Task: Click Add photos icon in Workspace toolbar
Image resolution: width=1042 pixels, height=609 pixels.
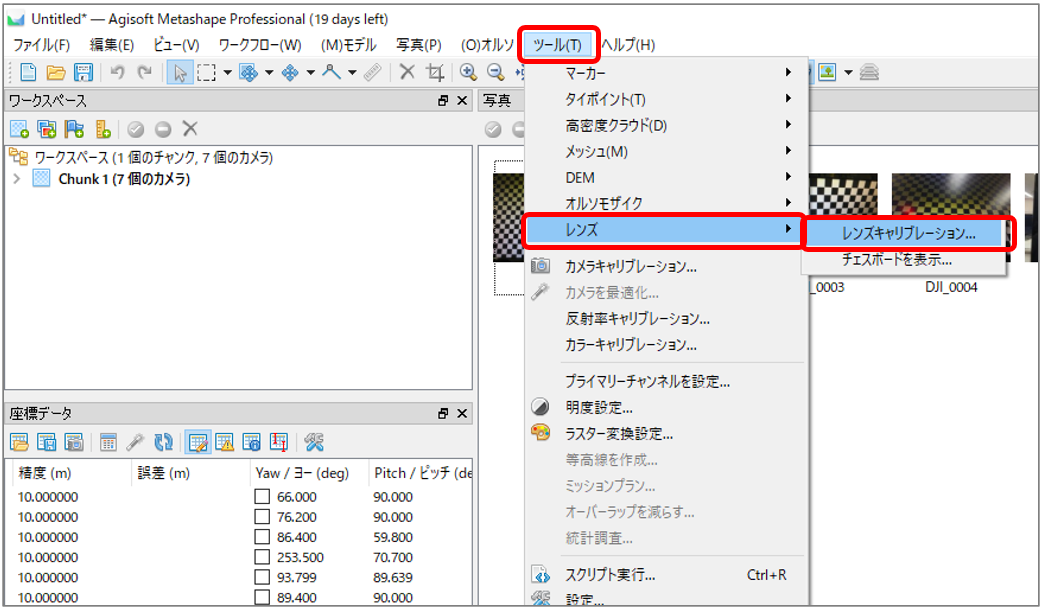Action: point(47,129)
